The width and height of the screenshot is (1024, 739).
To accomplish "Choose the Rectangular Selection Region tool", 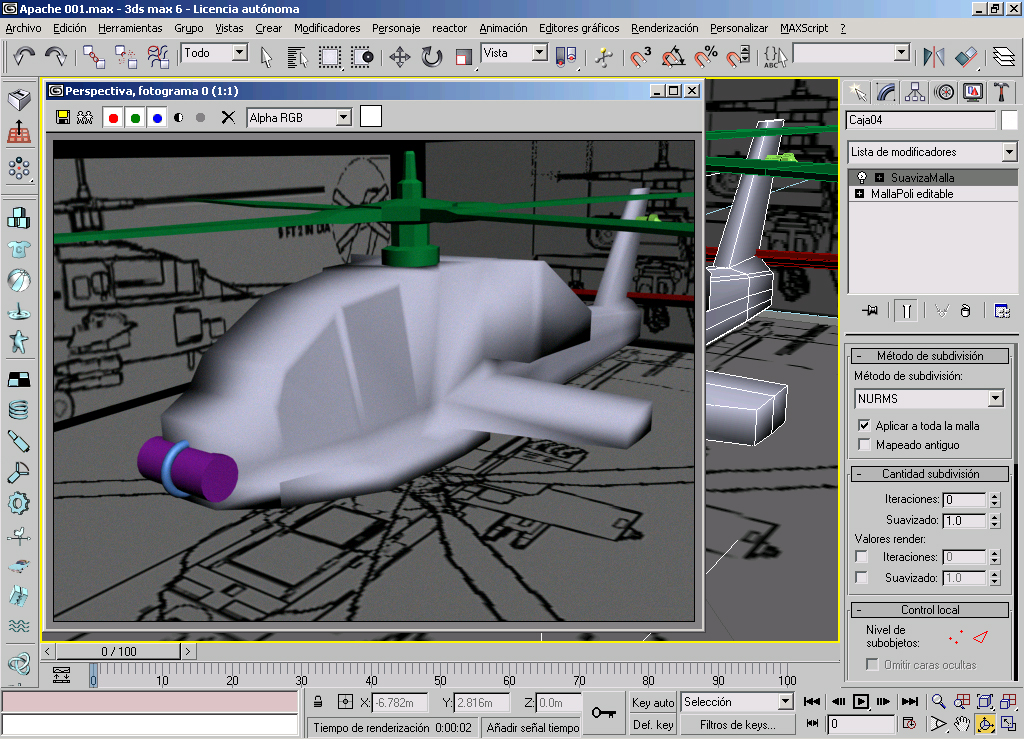I will pyautogui.click(x=330, y=57).
